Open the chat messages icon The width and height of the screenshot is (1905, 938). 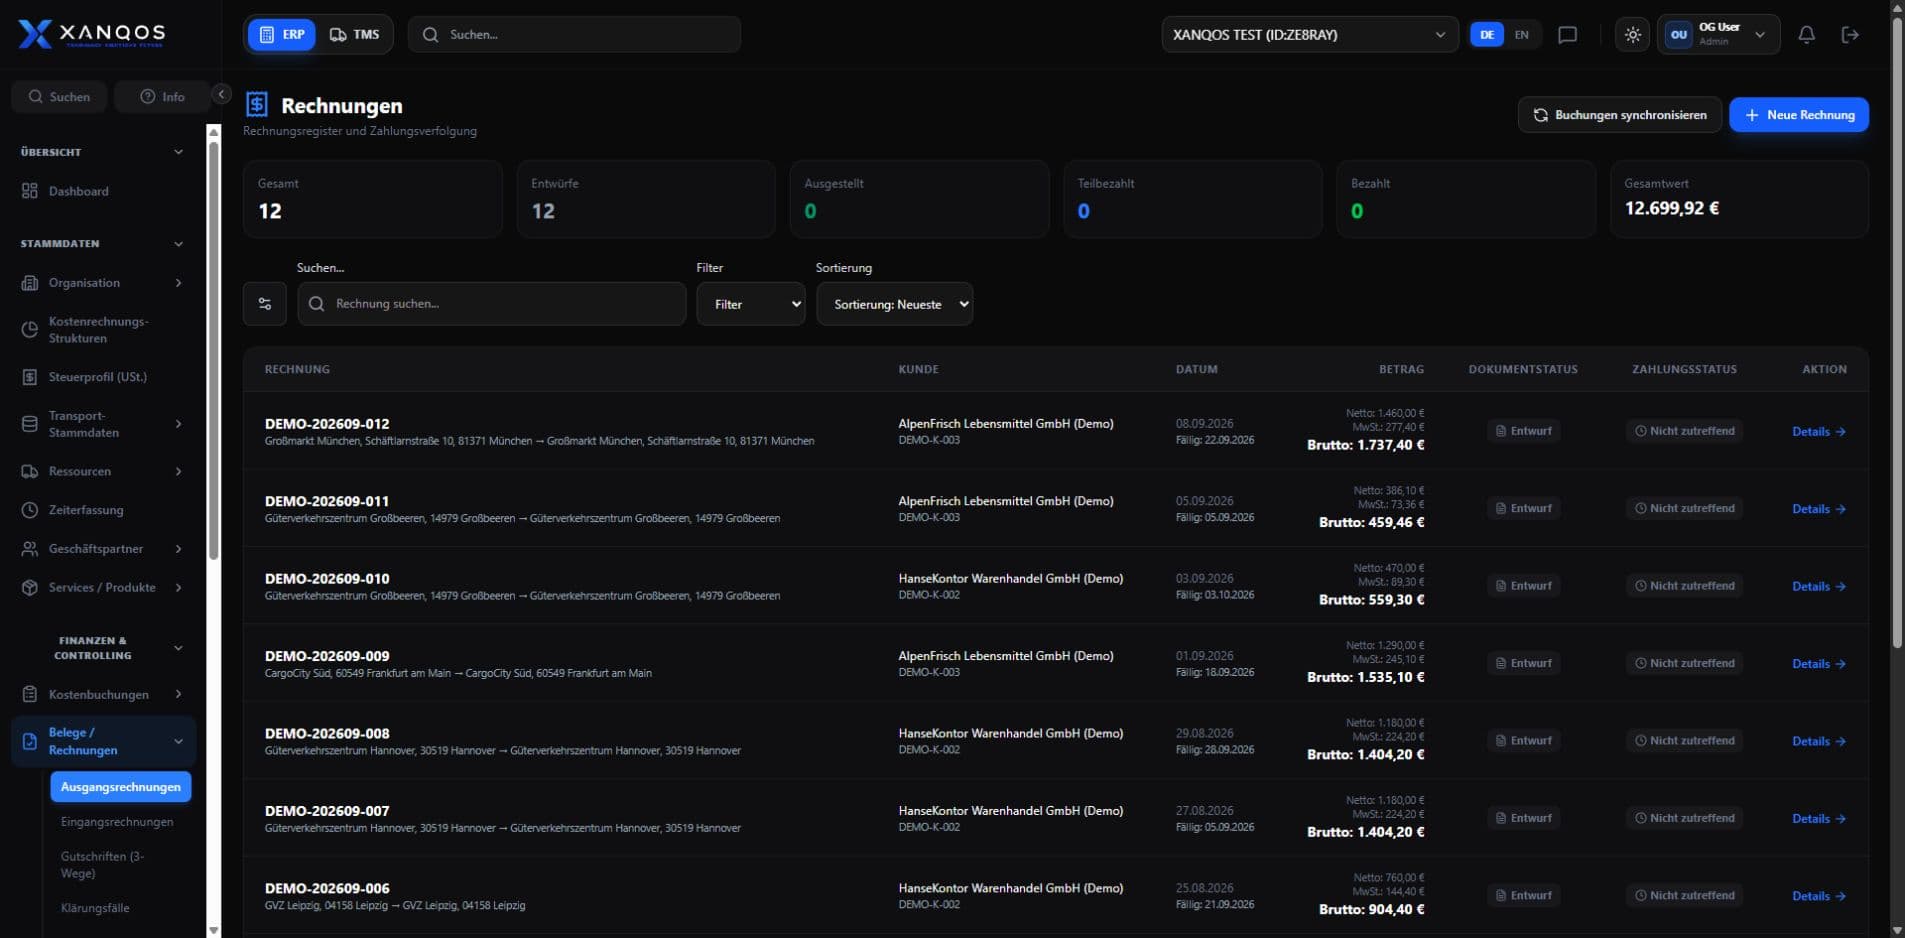1567,35
